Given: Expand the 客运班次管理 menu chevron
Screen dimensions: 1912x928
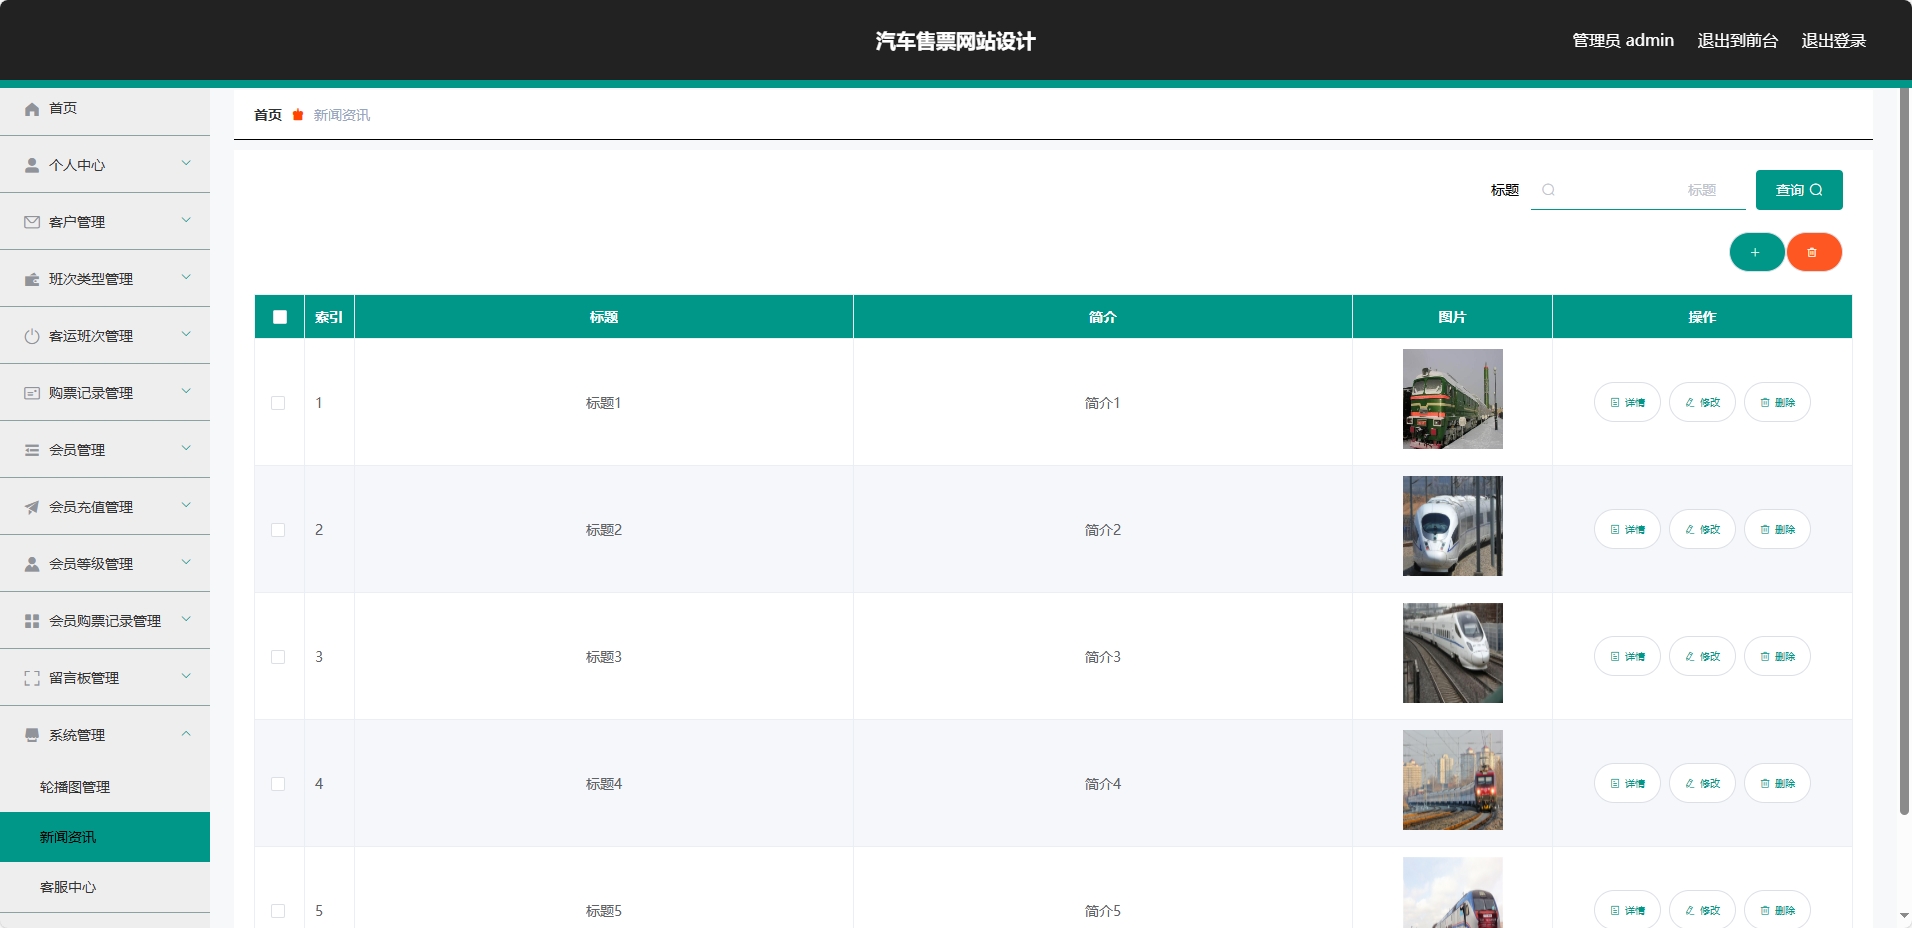Looking at the screenshot, I should pos(186,334).
